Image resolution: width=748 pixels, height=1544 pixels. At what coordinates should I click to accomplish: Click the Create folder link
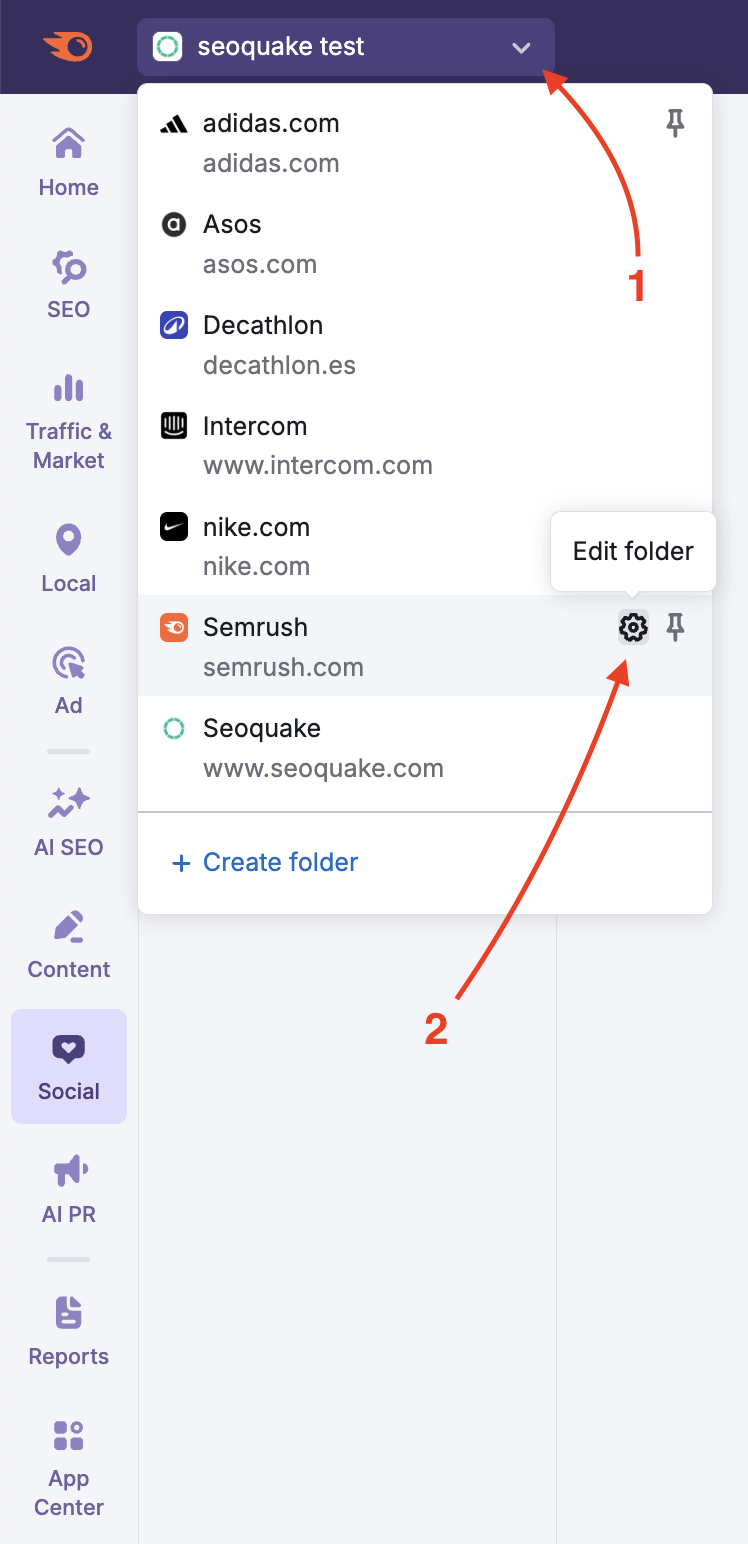pyautogui.click(x=266, y=862)
